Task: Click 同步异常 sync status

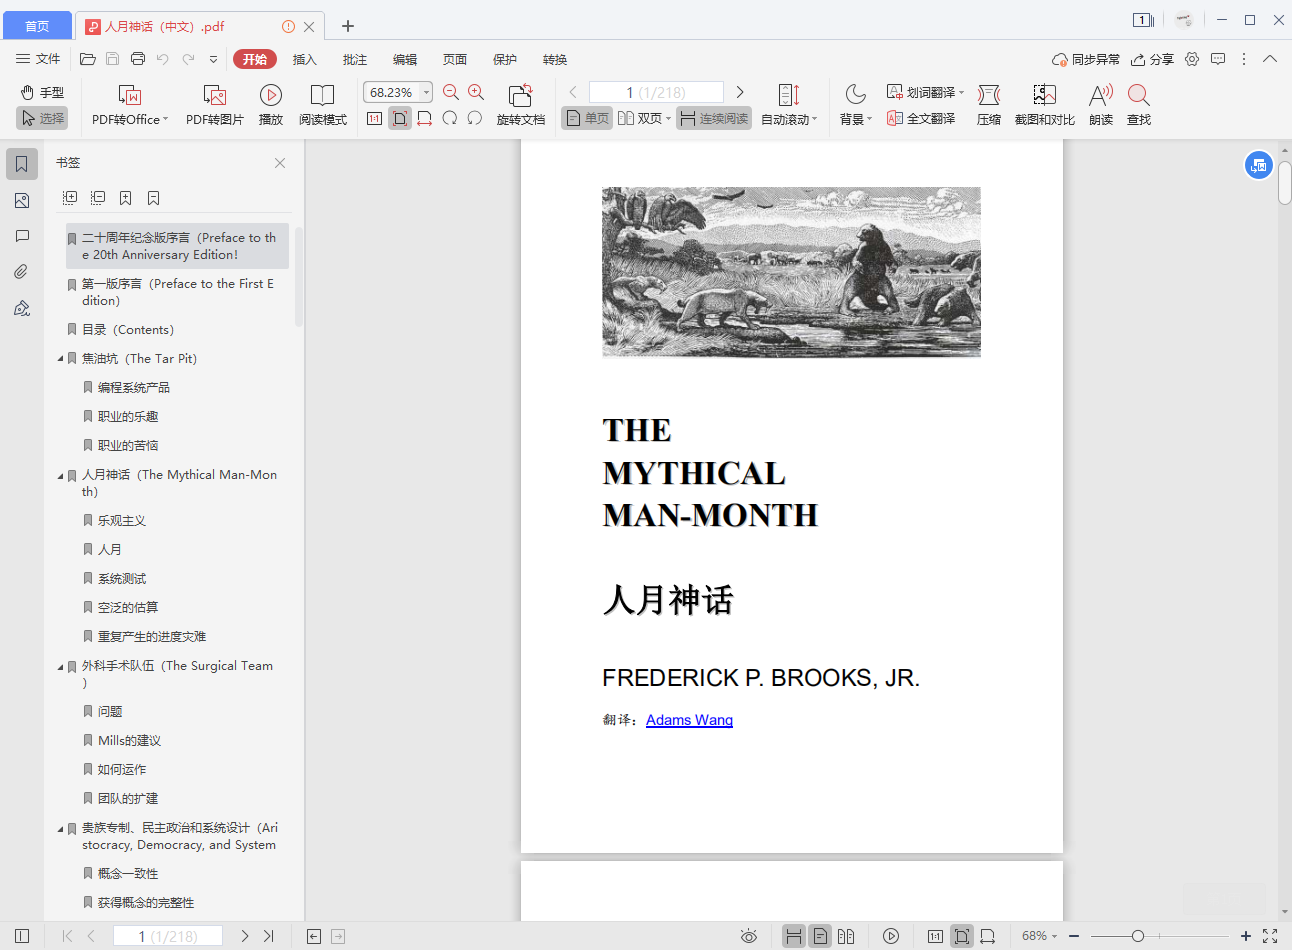Action: 1086,59
